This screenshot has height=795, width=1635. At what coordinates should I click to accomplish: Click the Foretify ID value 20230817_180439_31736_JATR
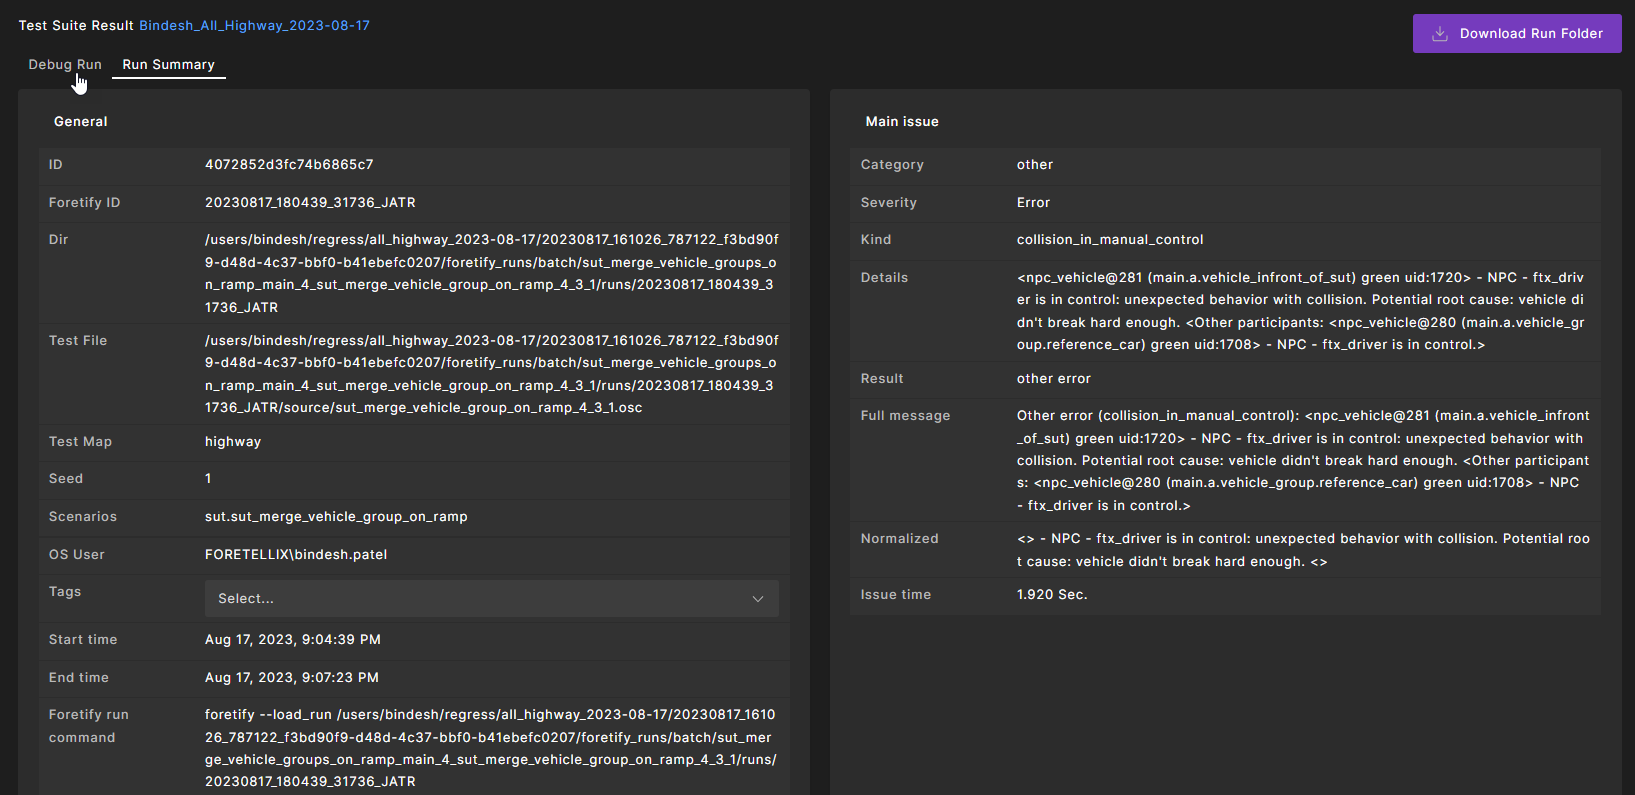[x=310, y=203]
